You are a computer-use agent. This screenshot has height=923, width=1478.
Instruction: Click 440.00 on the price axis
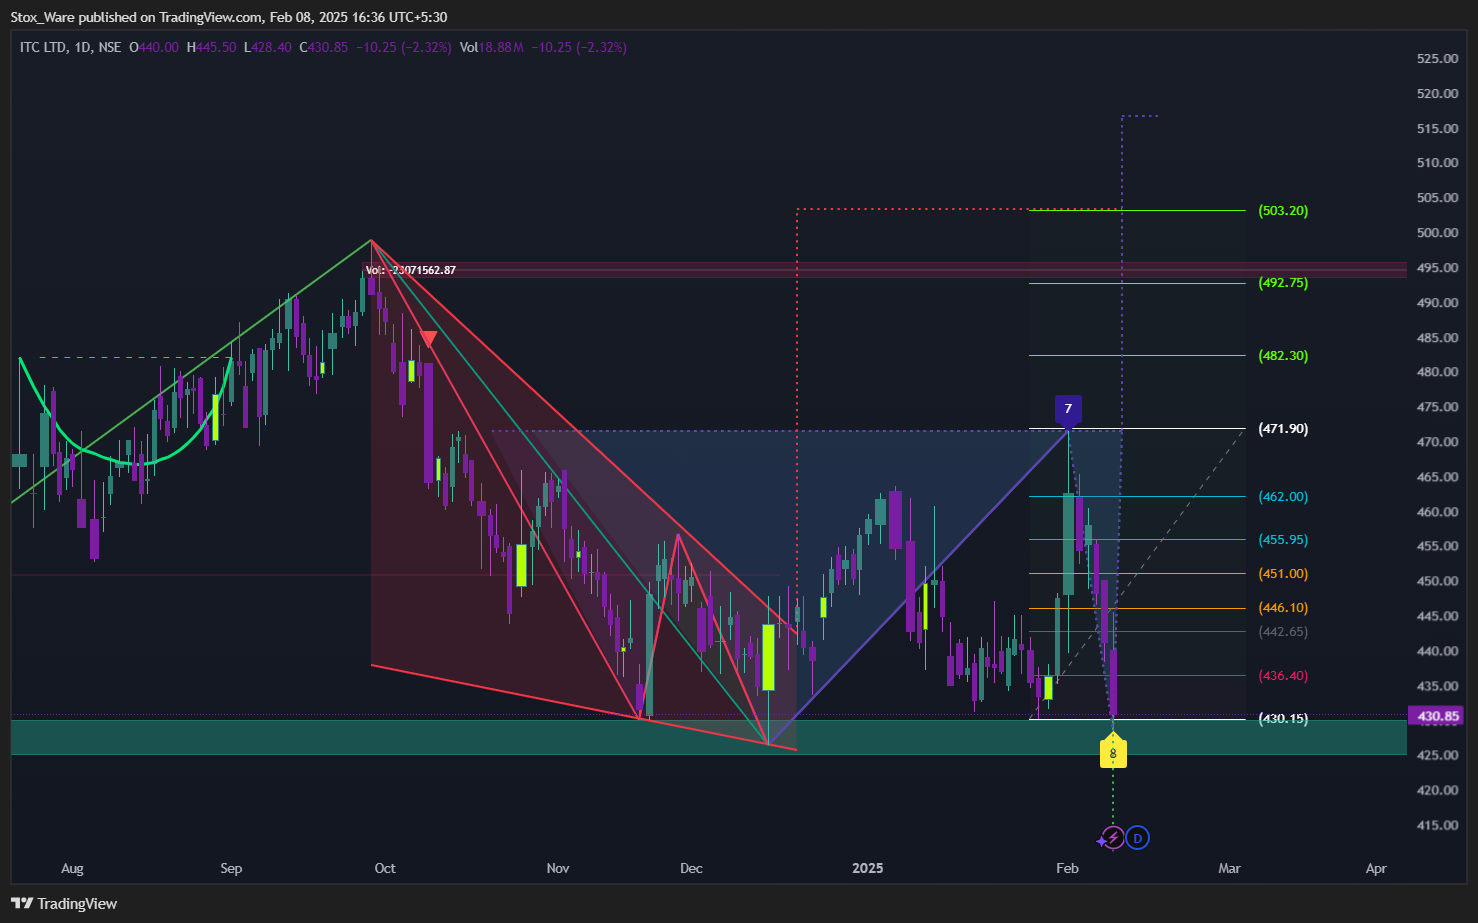(1437, 651)
